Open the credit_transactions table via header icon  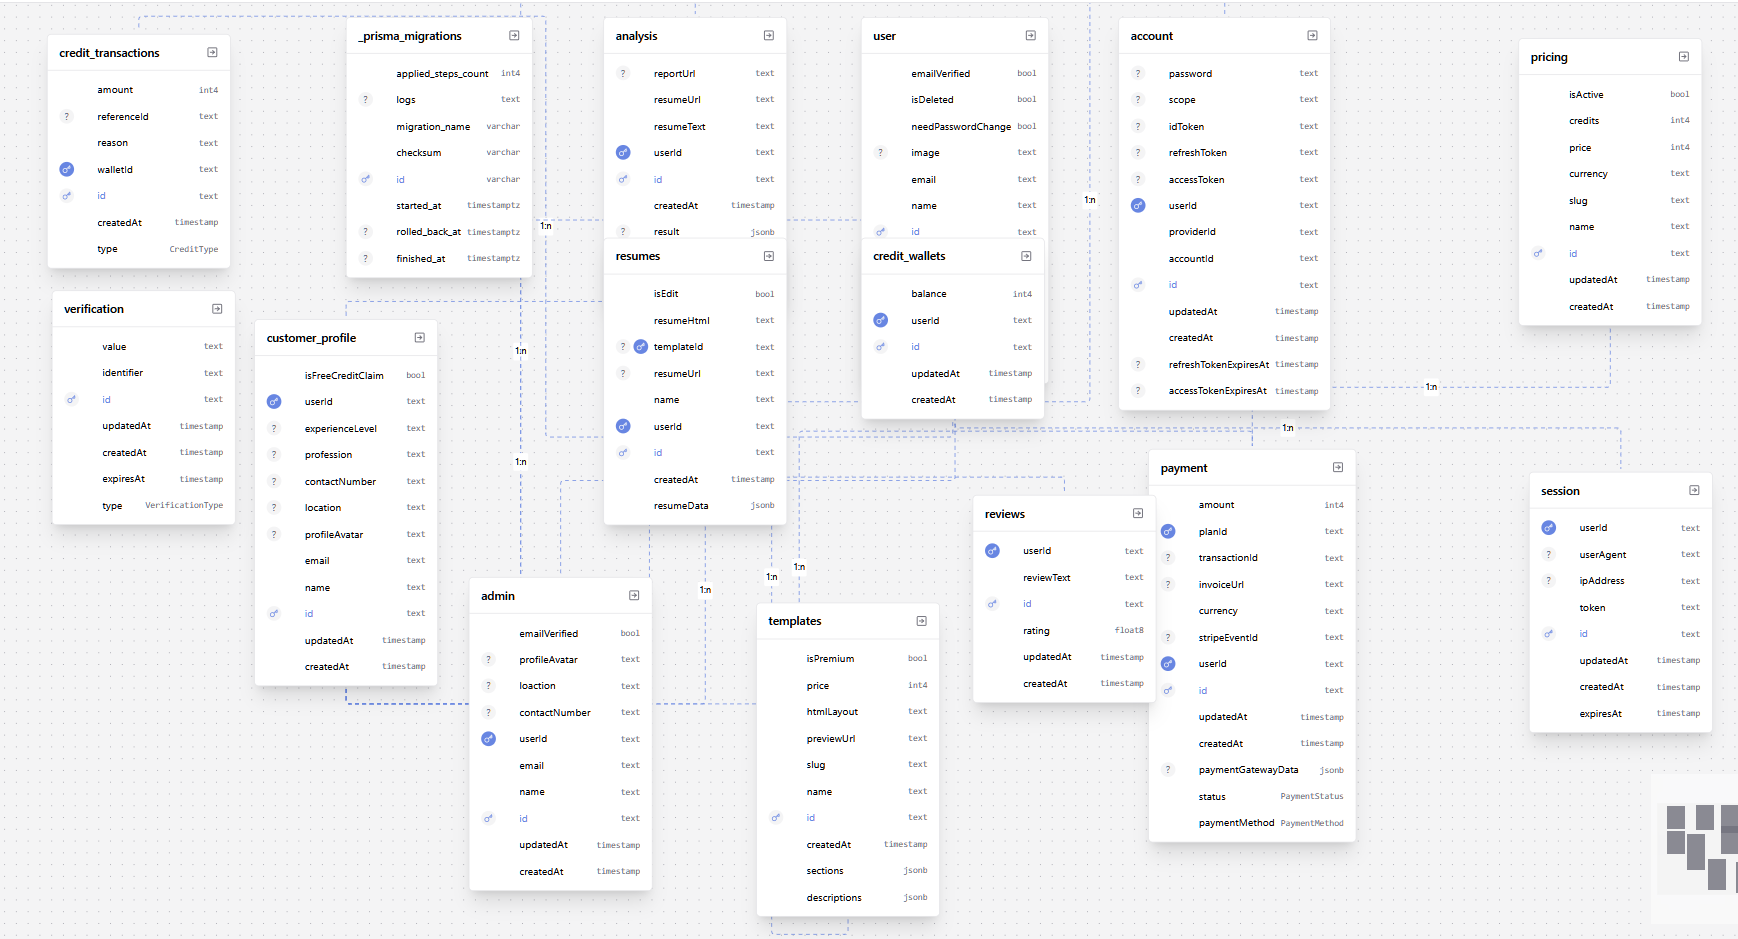point(212,52)
